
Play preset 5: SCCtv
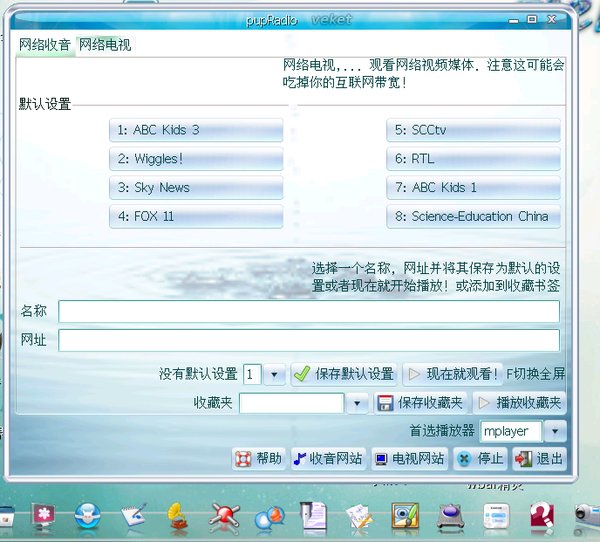(473, 130)
